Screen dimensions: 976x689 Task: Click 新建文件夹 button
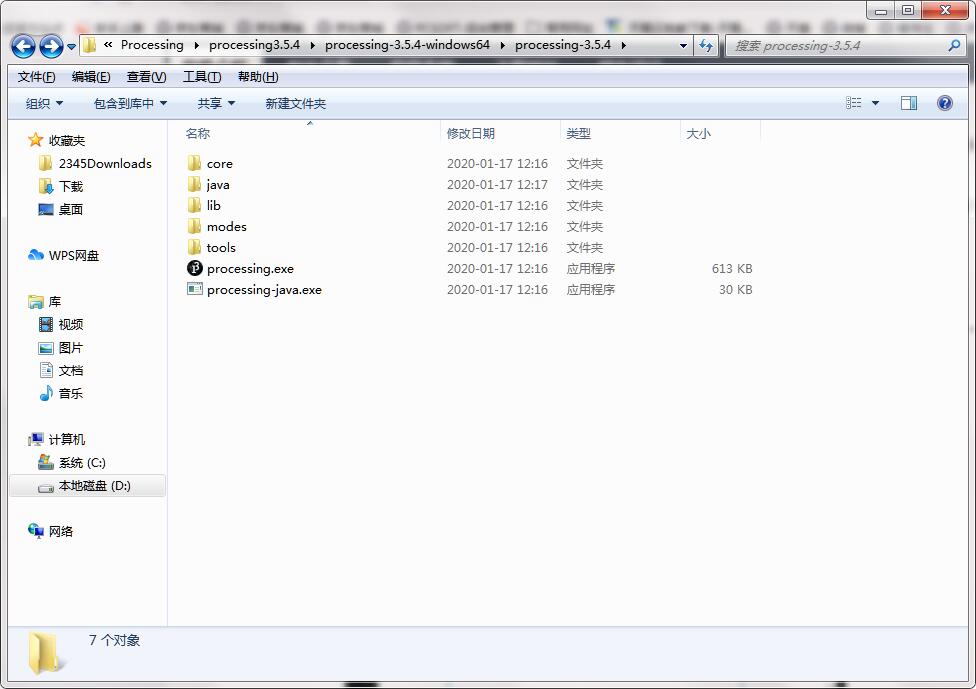pos(296,103)
